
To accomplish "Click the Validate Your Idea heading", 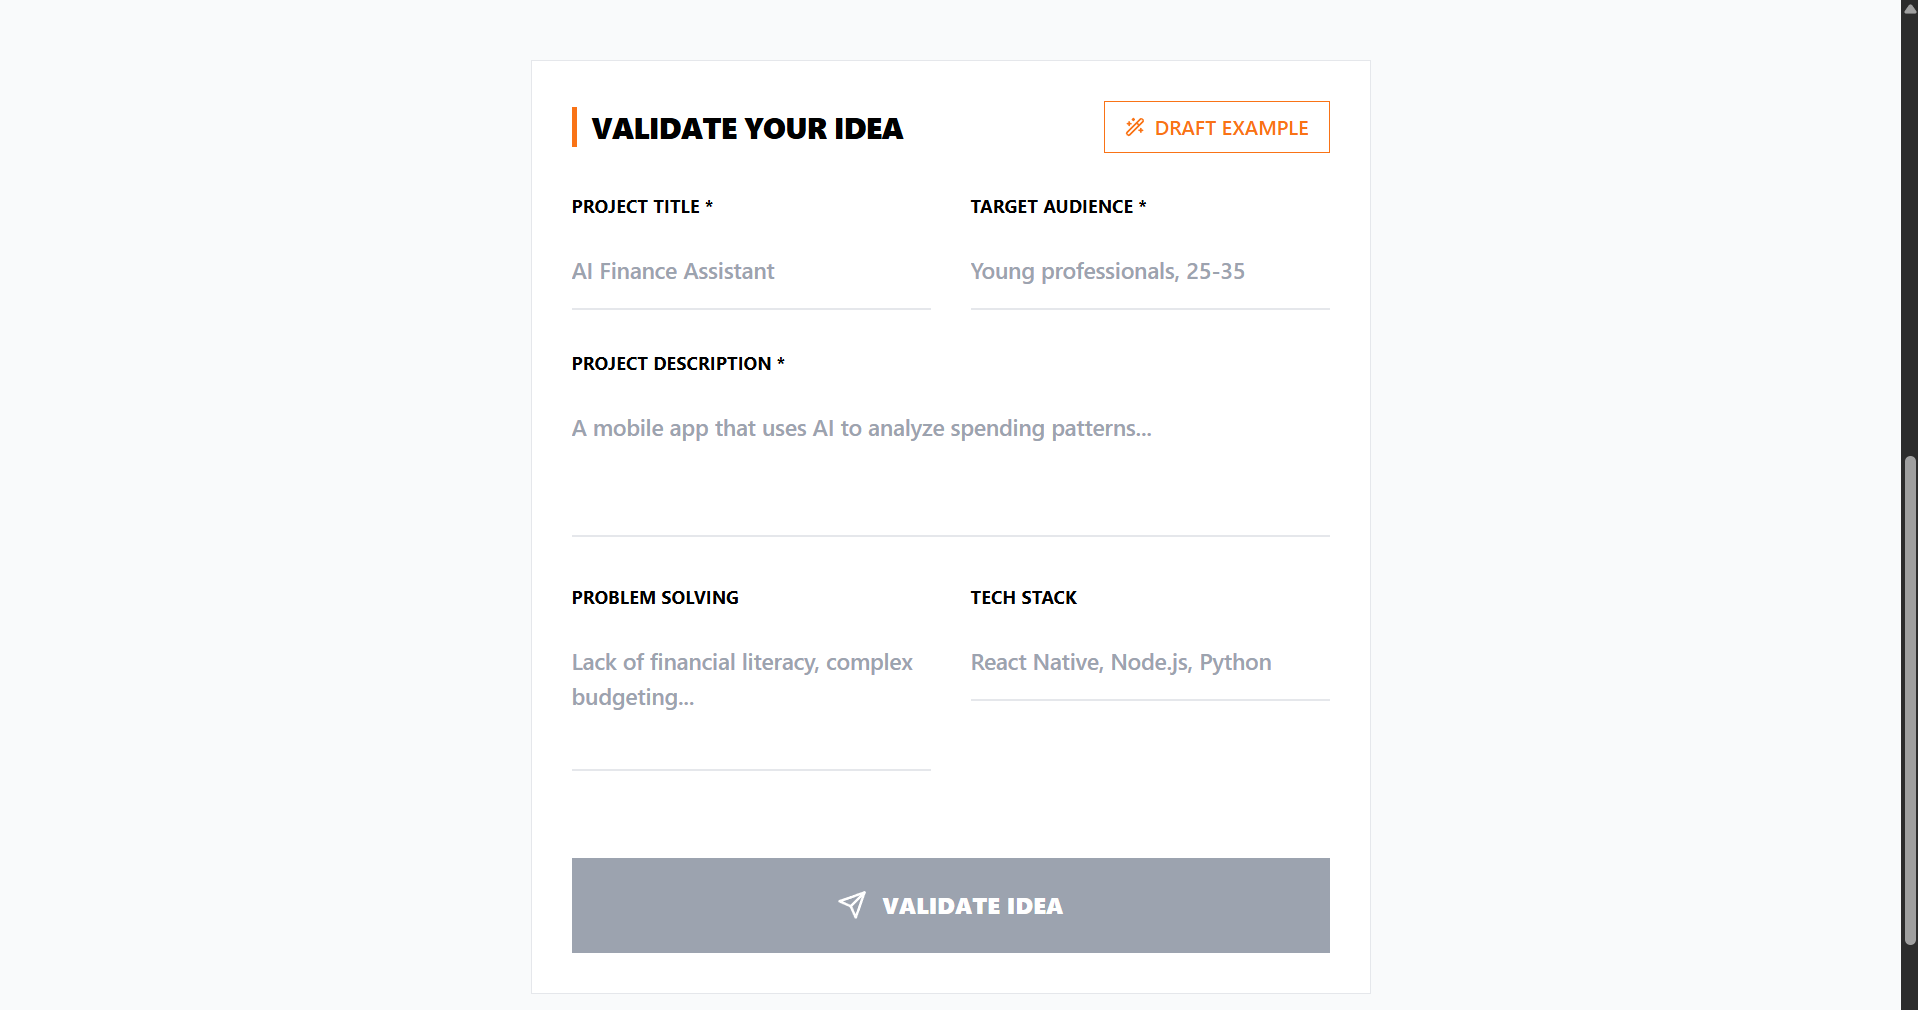I will (x=747, y=129).
